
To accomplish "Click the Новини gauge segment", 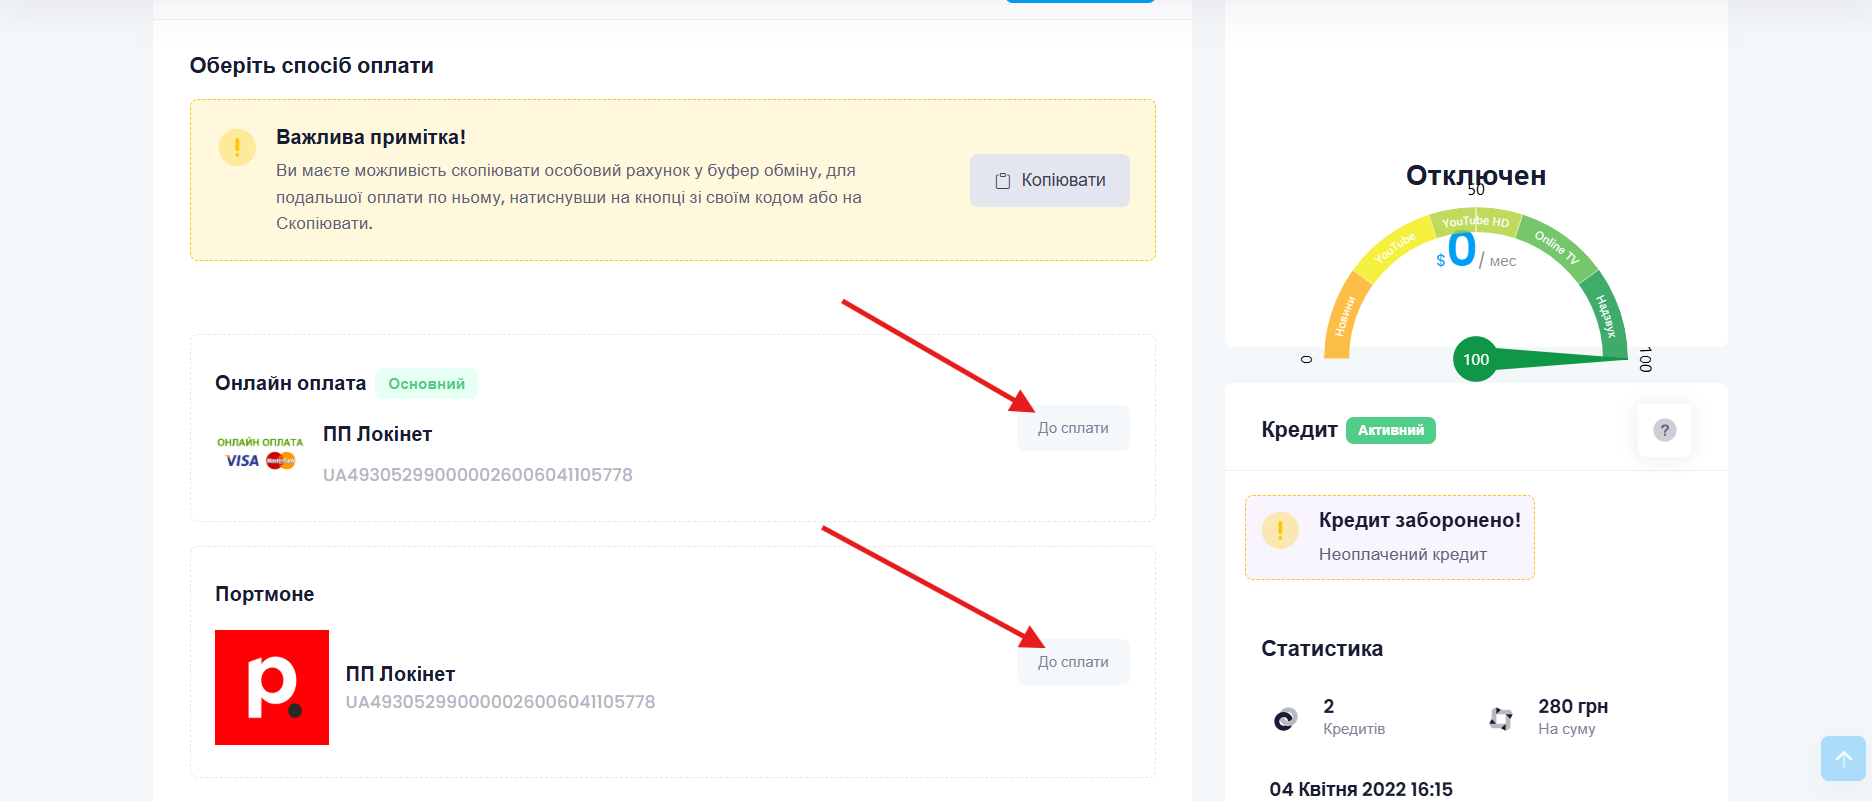I will [x=1342, y=317].
